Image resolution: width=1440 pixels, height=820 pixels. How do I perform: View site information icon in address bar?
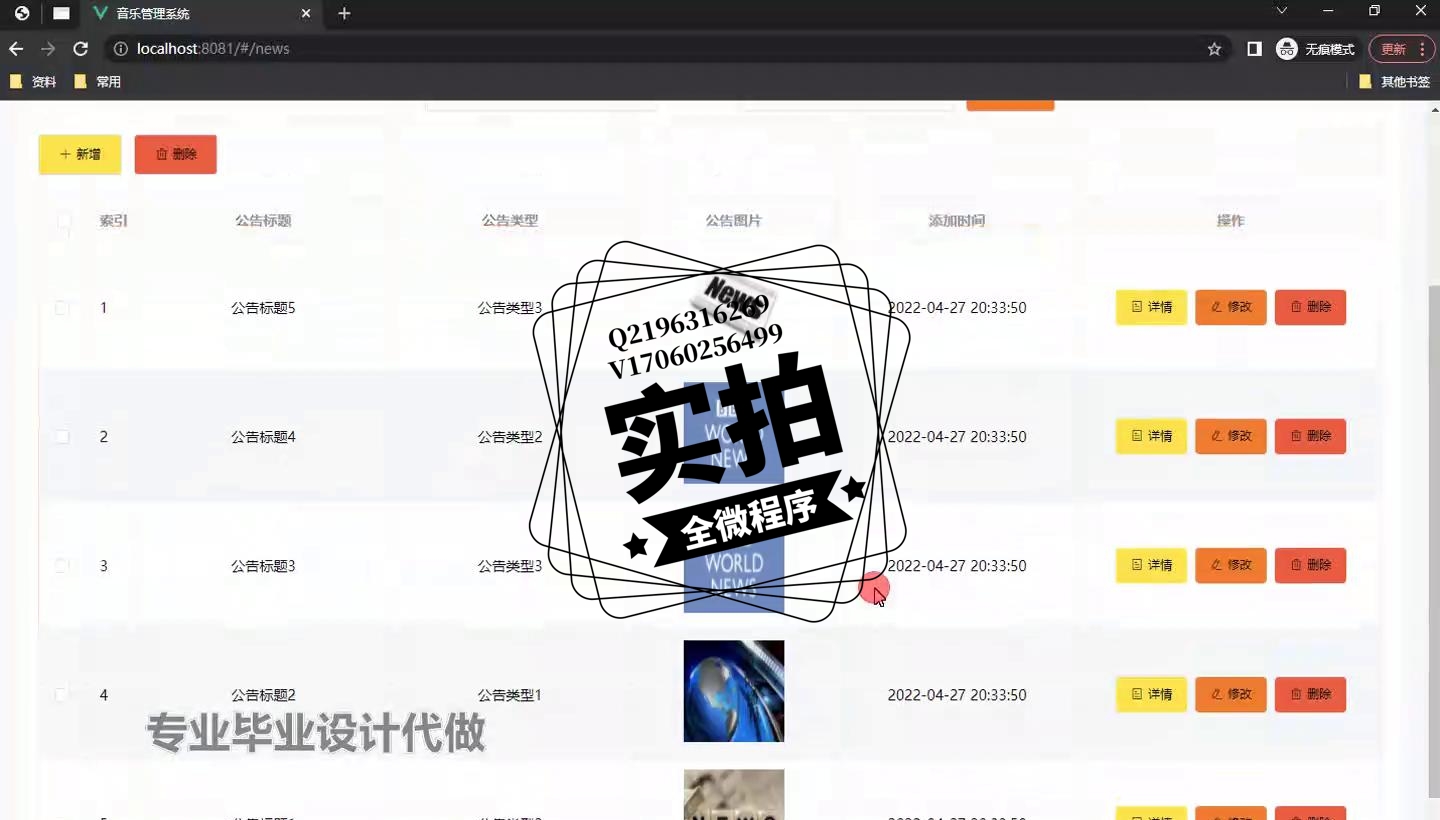pyautogui.click(x=120, y=49)
